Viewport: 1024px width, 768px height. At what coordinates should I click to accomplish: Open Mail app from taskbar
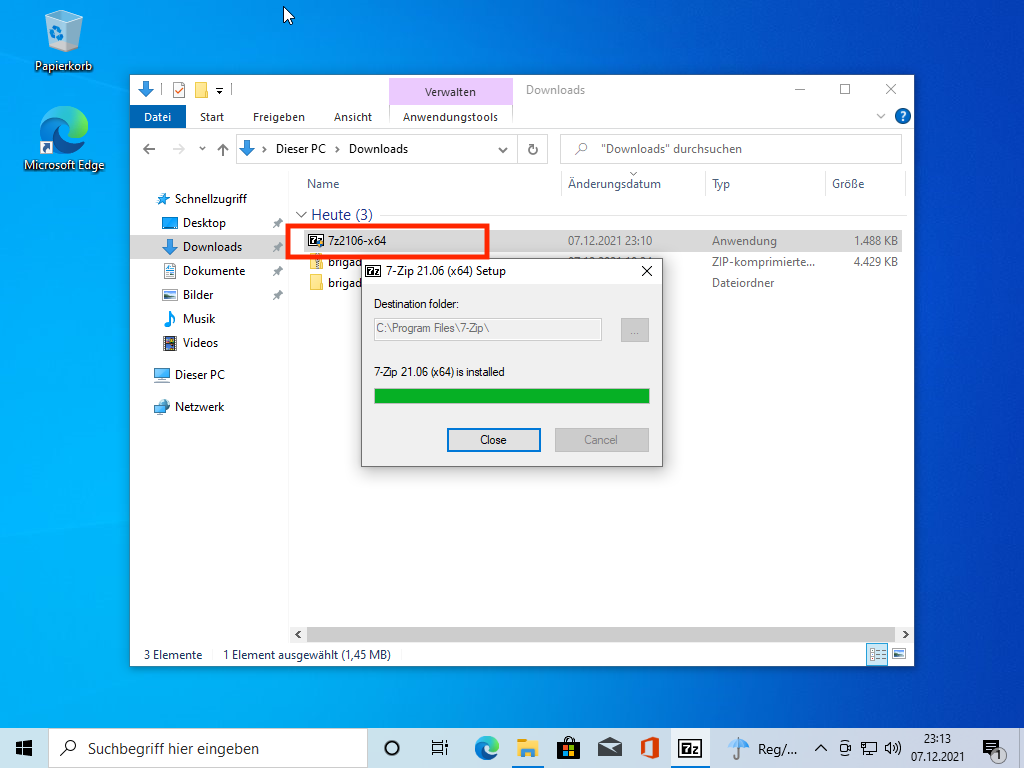click(x=609, y=748)
